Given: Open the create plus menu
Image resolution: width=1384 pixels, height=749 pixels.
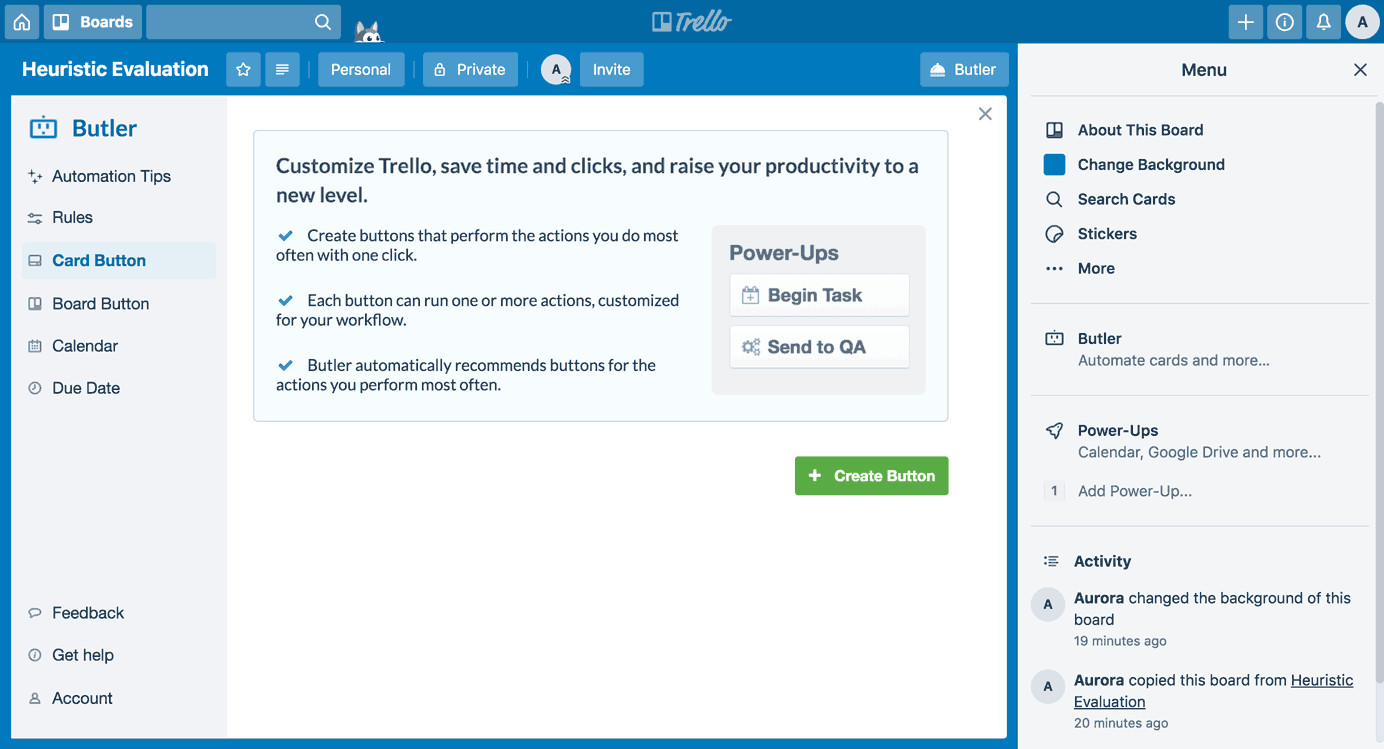Looking at the screenshot, I should click(x=1245, y=22).
